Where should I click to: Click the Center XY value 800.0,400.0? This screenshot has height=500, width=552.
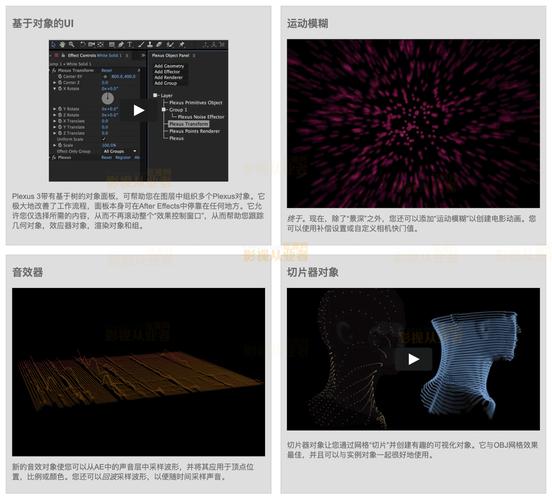point(124,76)
